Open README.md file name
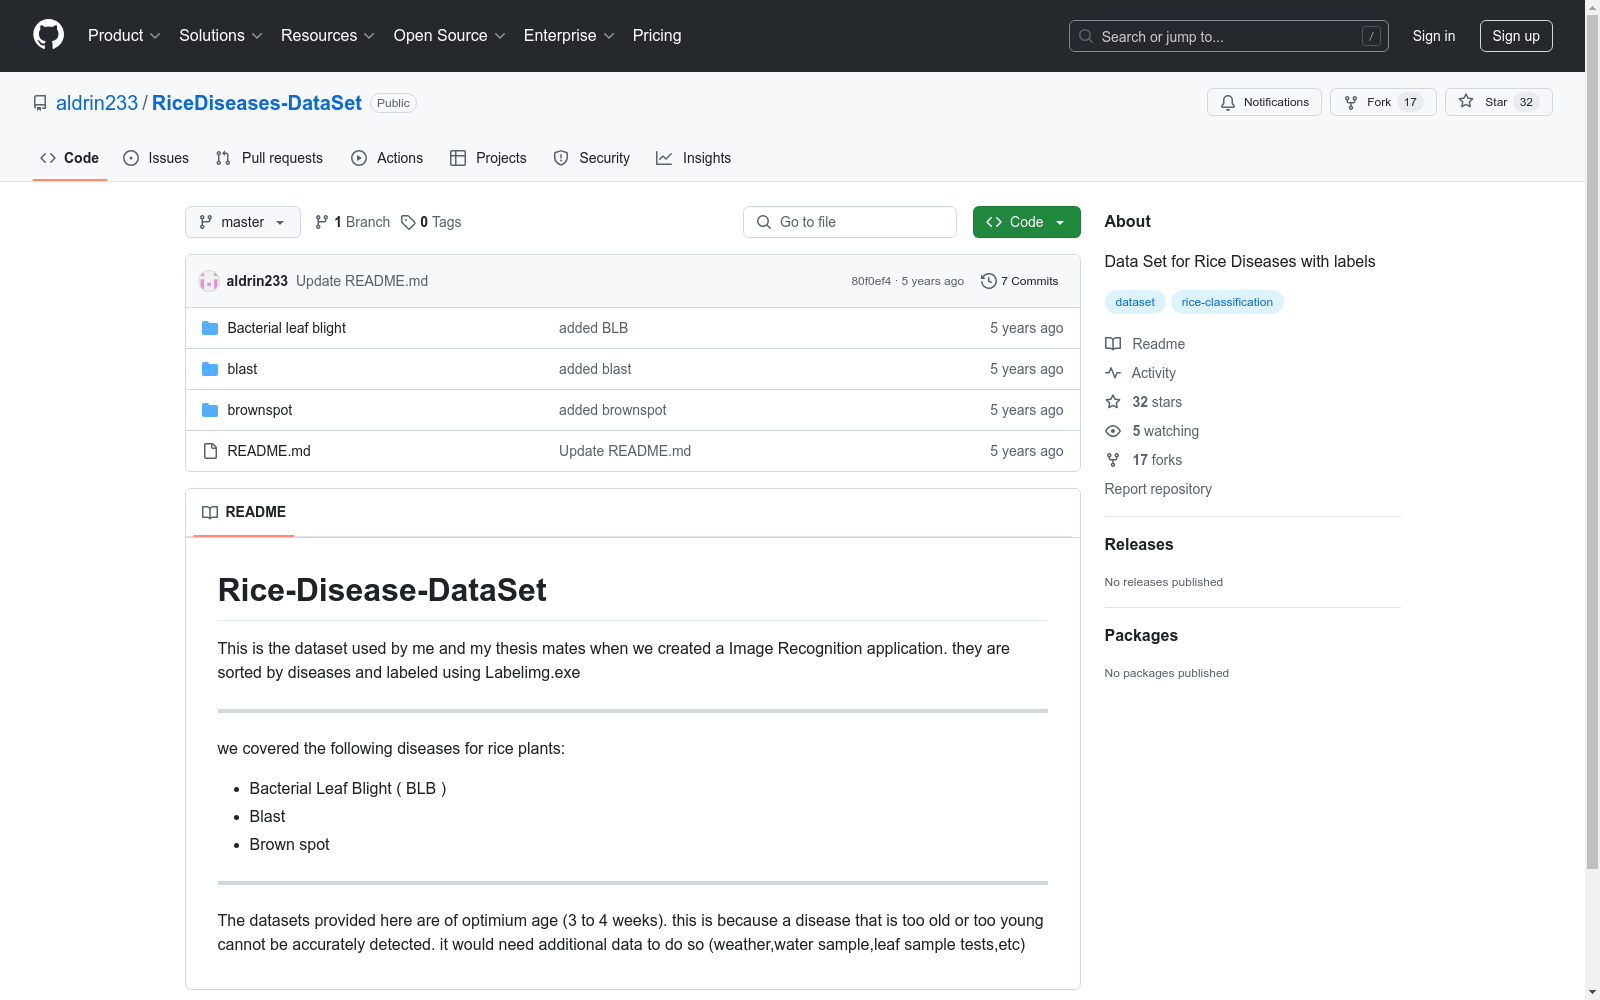 (269, 451)
